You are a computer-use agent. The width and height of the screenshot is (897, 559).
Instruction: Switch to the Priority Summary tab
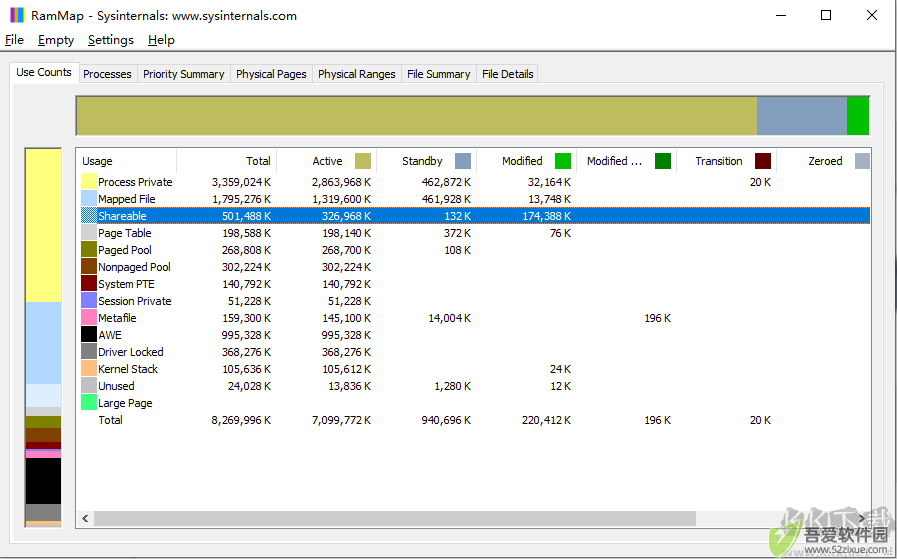coord(184,74)
